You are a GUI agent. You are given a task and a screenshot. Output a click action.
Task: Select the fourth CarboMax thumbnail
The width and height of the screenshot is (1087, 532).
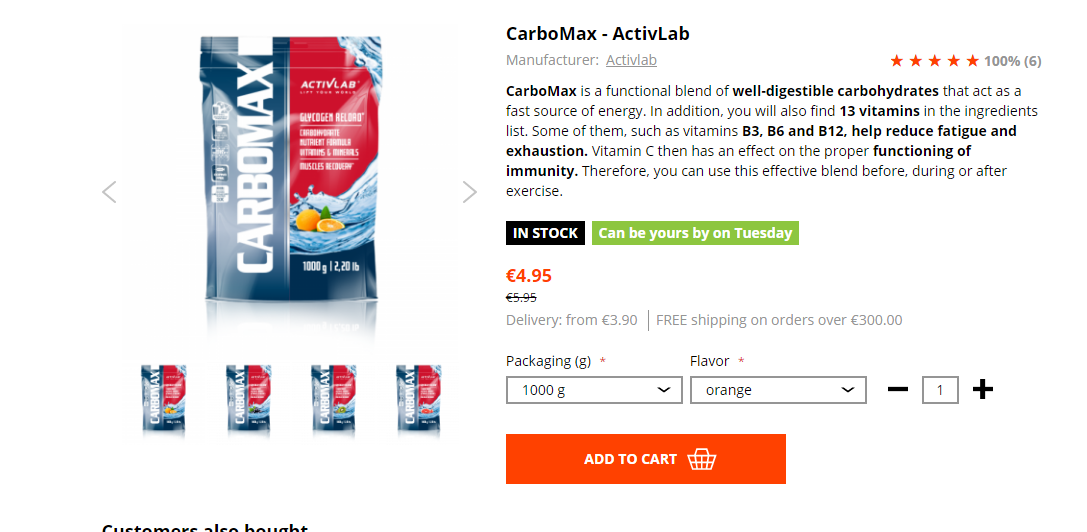pos(418,400)
